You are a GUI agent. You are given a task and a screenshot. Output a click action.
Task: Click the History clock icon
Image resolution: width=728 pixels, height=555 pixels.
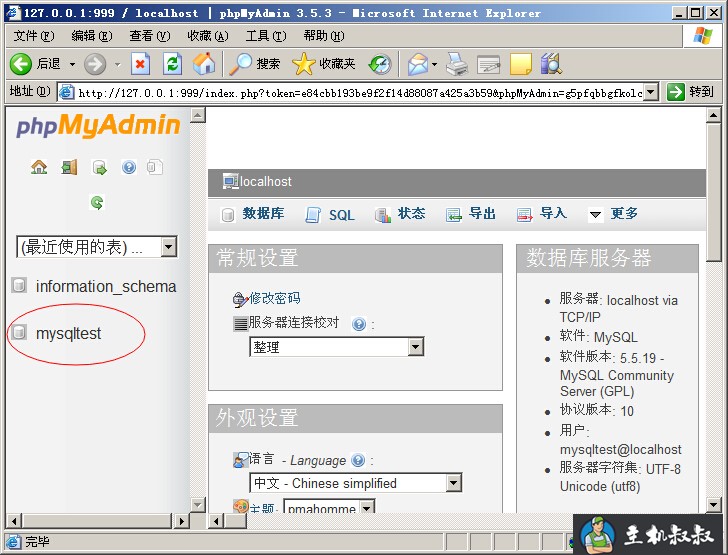[380, 64]
